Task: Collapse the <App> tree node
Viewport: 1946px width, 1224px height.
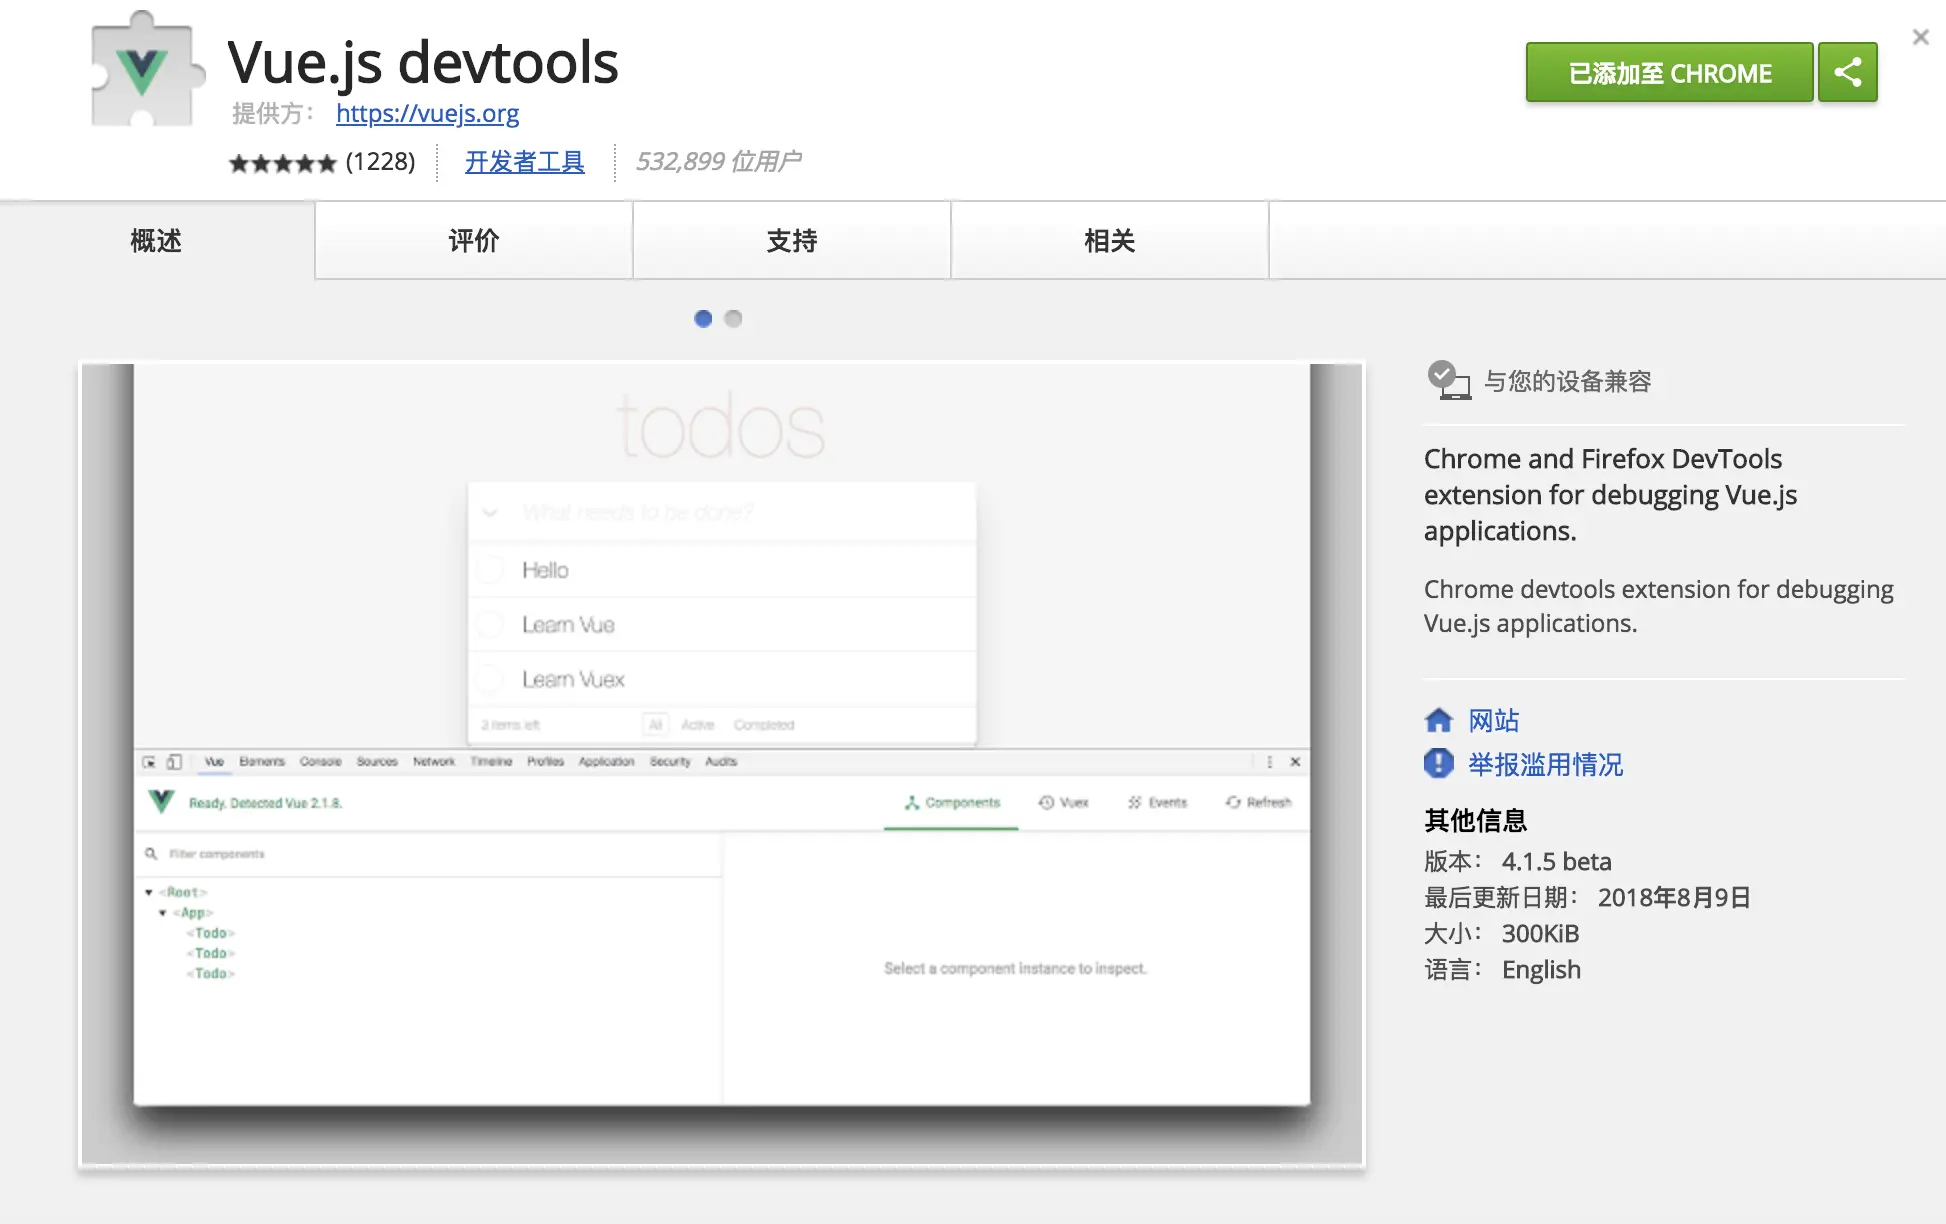Action: (x=164, y=912)
